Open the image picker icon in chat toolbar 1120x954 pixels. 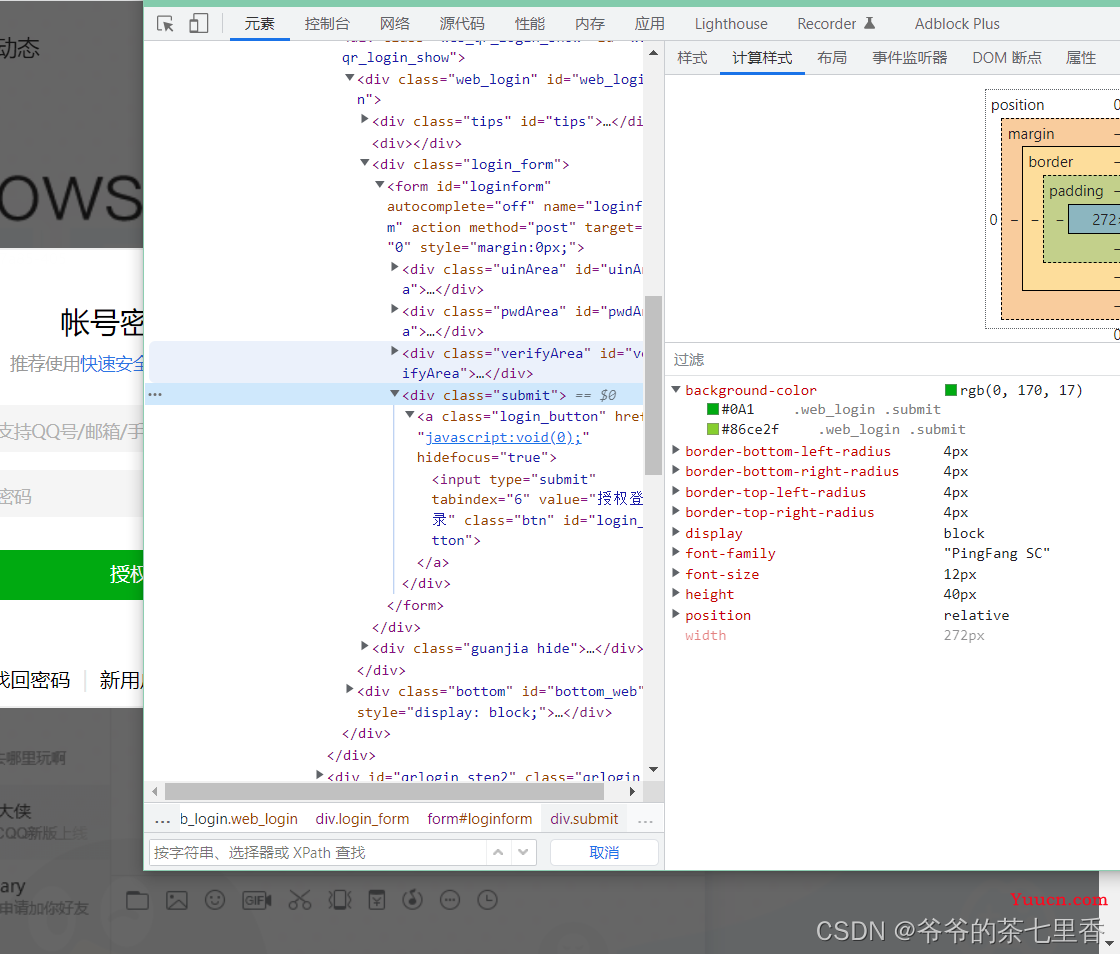pos(176,900)
